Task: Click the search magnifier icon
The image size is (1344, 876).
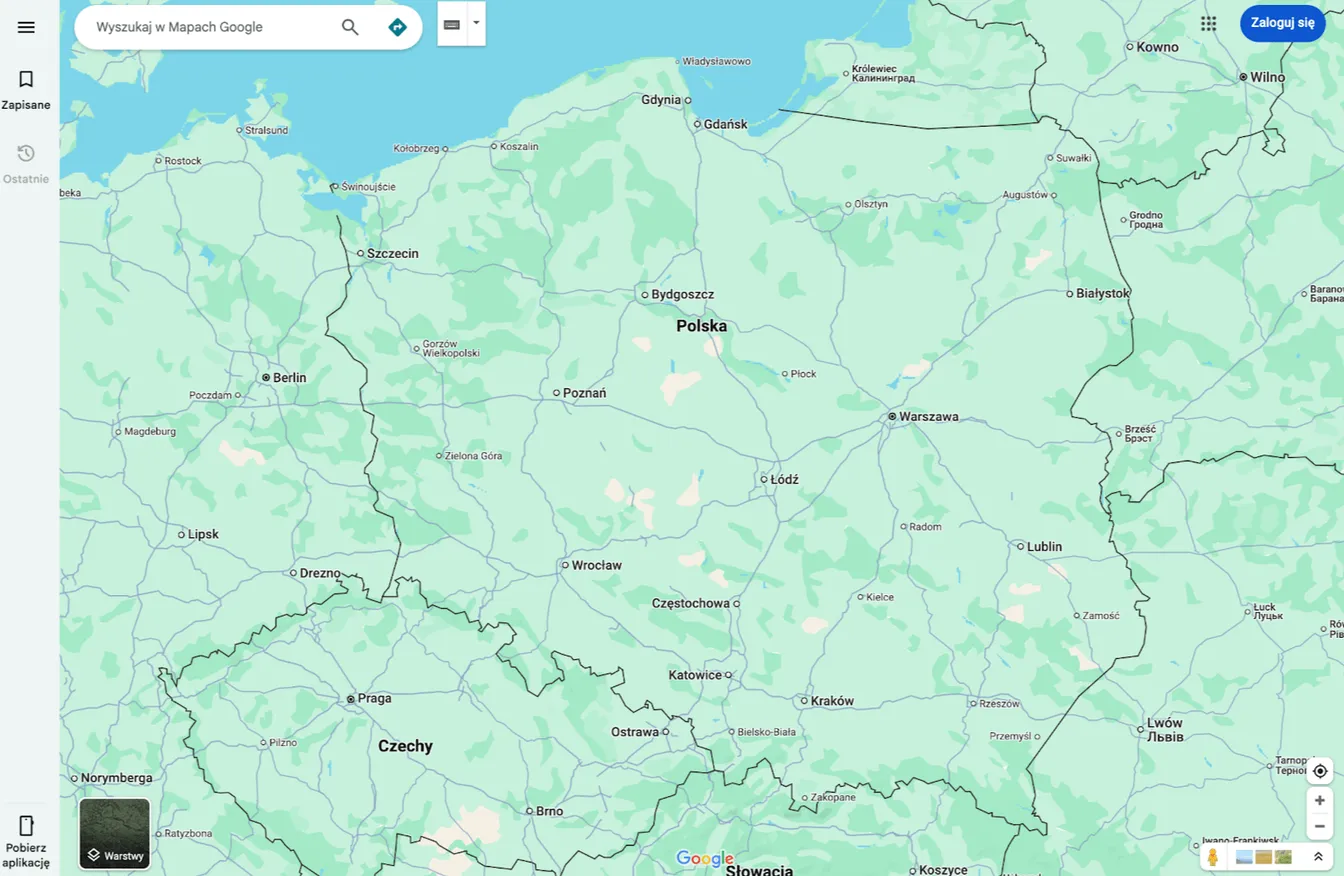Action: tap(350, 27)
